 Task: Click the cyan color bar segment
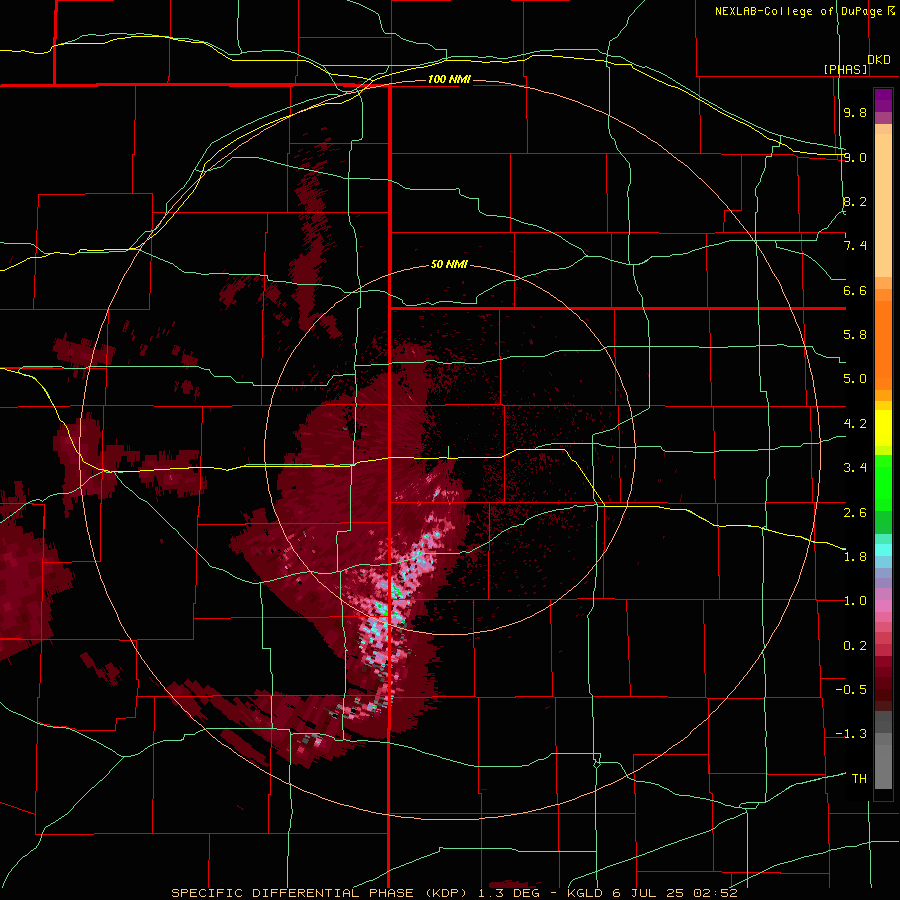pyautogui.click(x=883, y=550)
